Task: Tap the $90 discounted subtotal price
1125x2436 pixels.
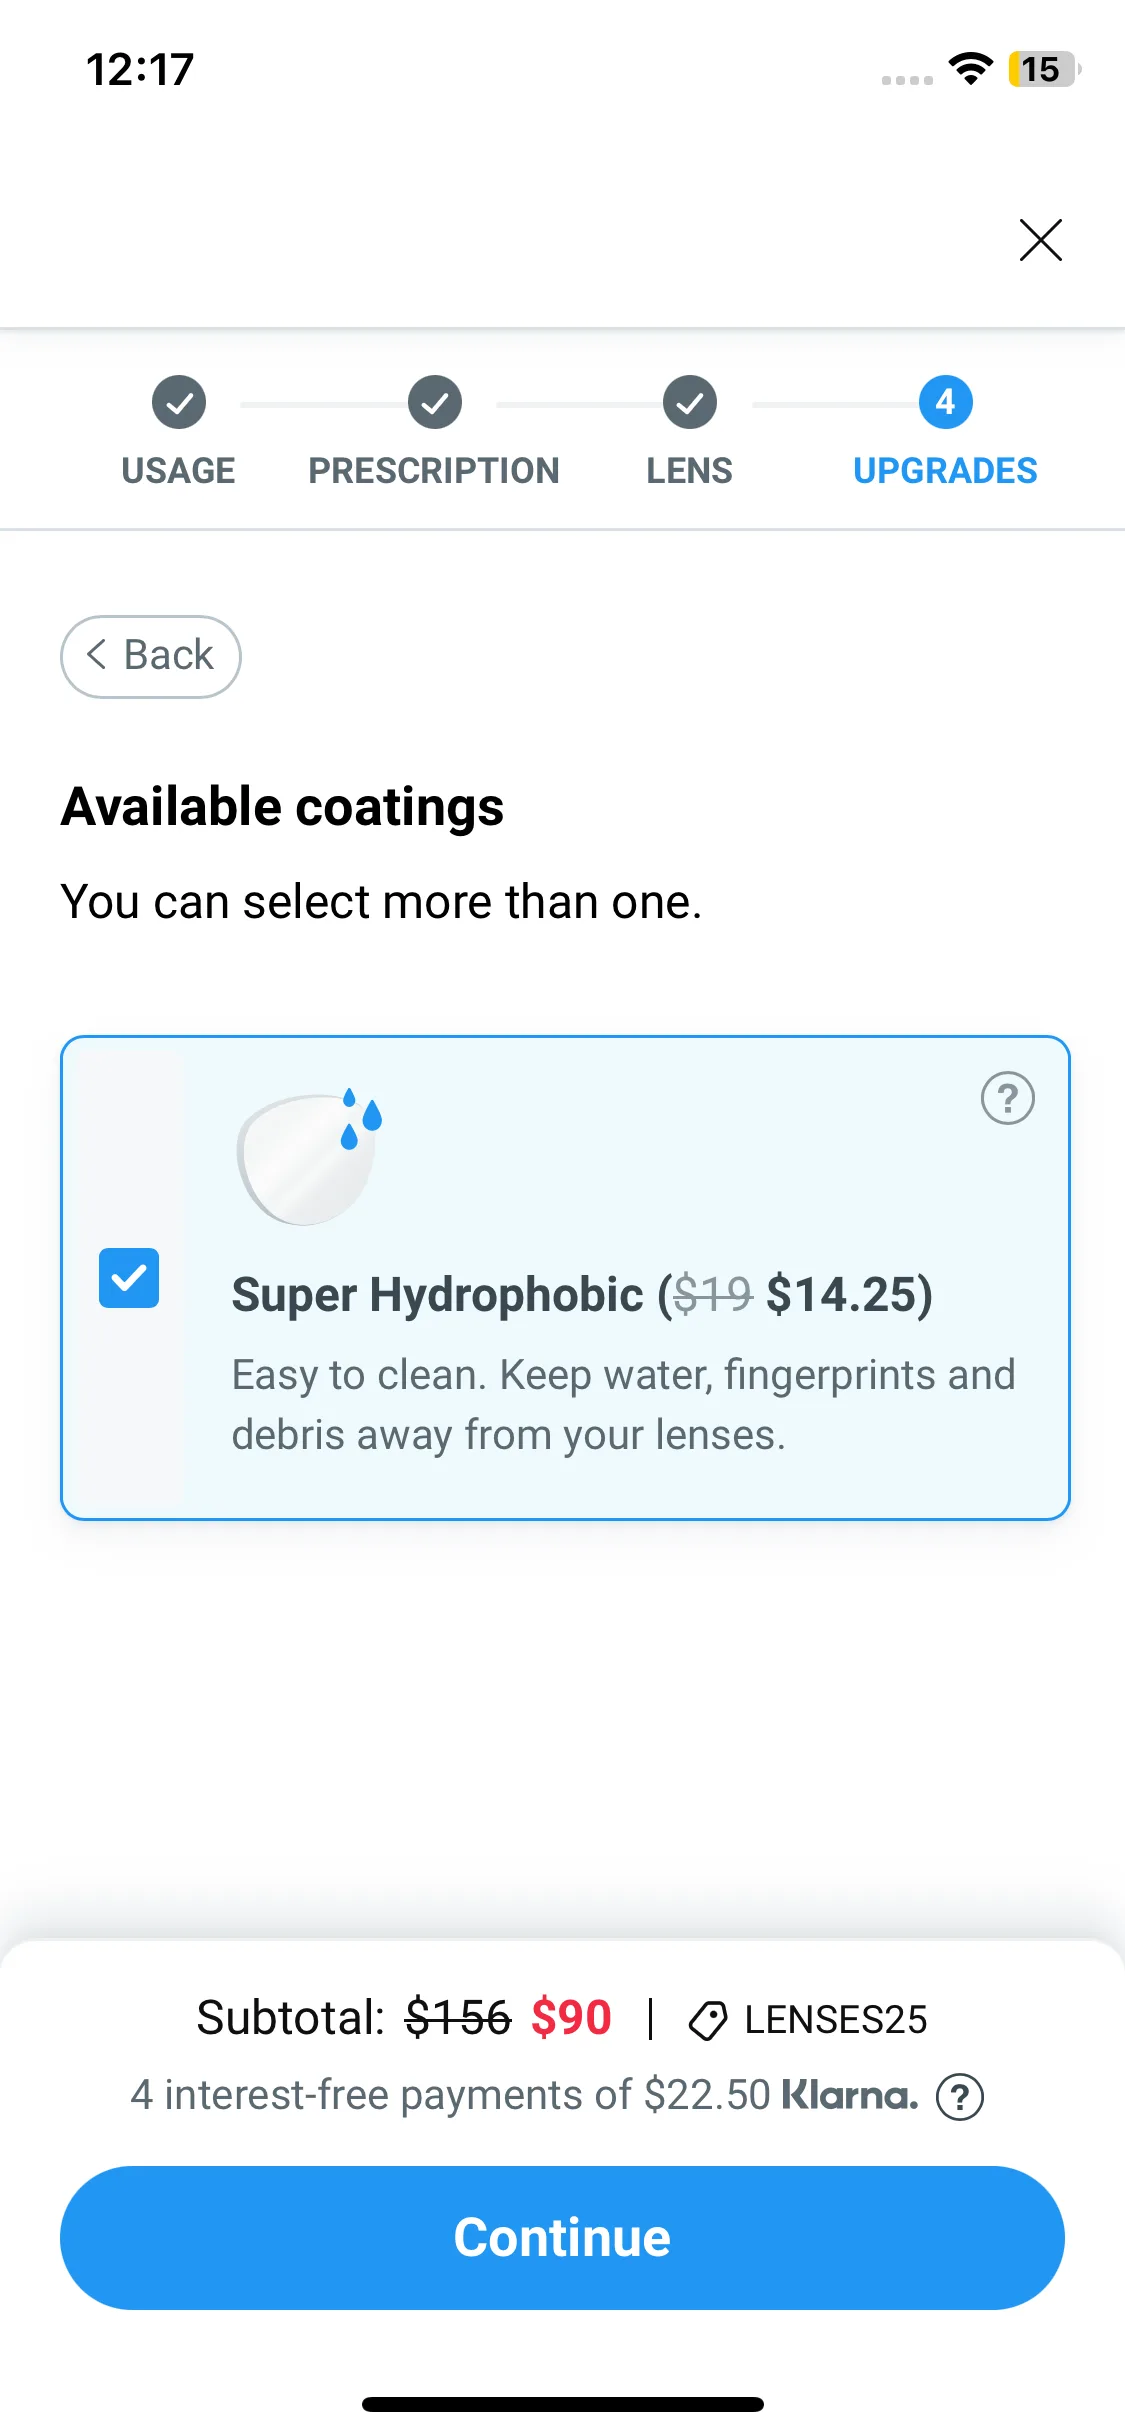Action: pos(571,2018)
